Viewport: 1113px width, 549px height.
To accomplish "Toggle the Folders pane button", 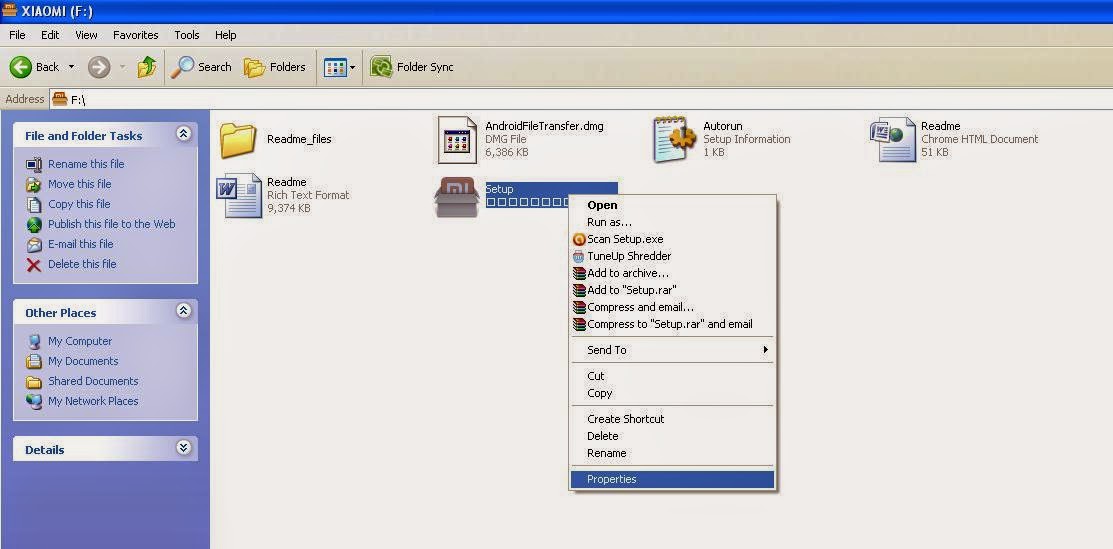I will pyautogui.click(x=275, y=67).
